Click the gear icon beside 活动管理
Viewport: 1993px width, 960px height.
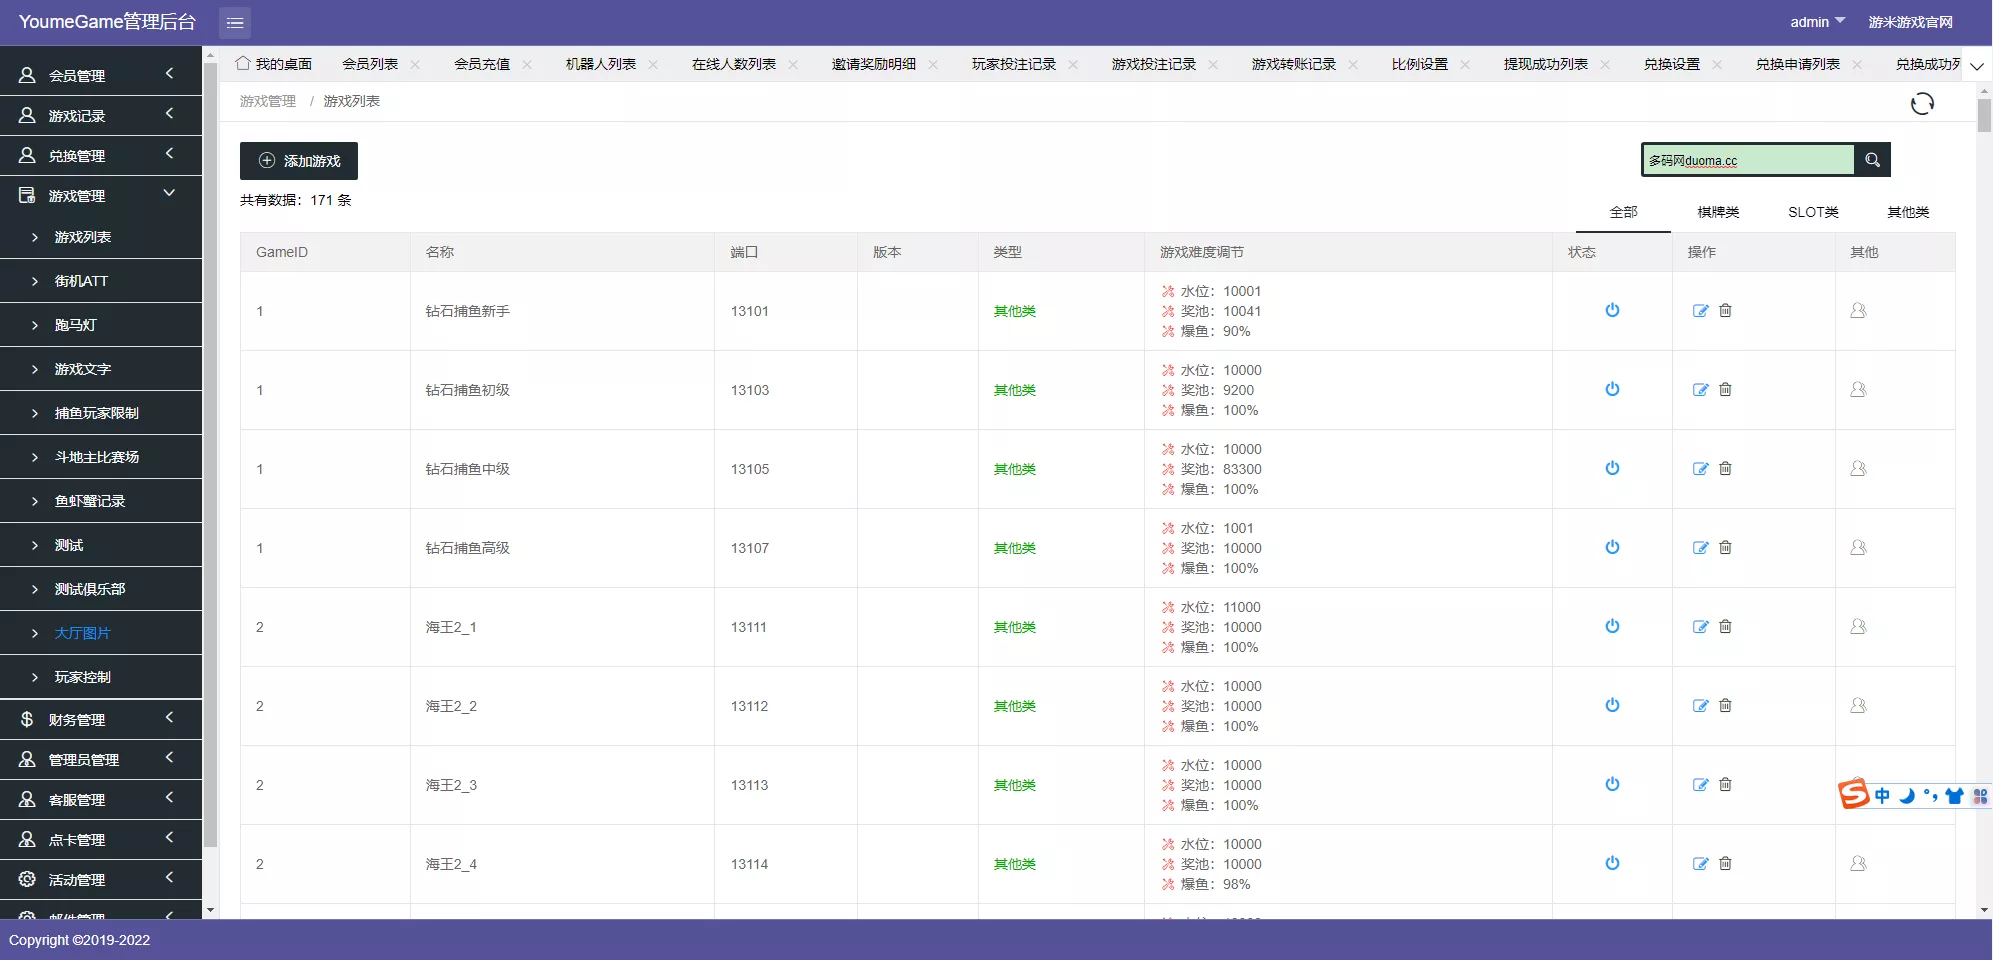pyautogui.click(x=26, y=879)
